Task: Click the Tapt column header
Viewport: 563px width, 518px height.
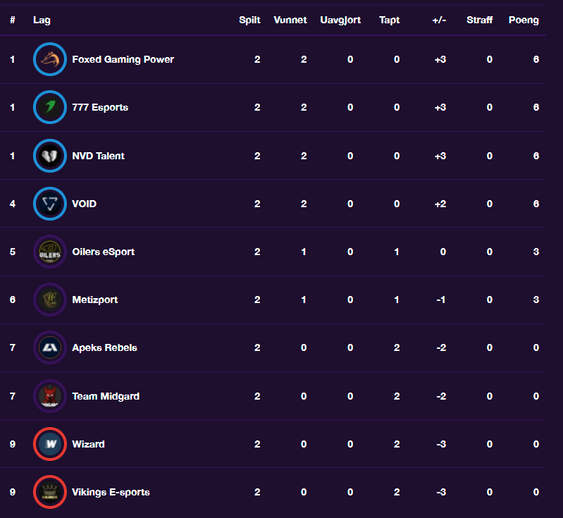Action: (389, 20)
